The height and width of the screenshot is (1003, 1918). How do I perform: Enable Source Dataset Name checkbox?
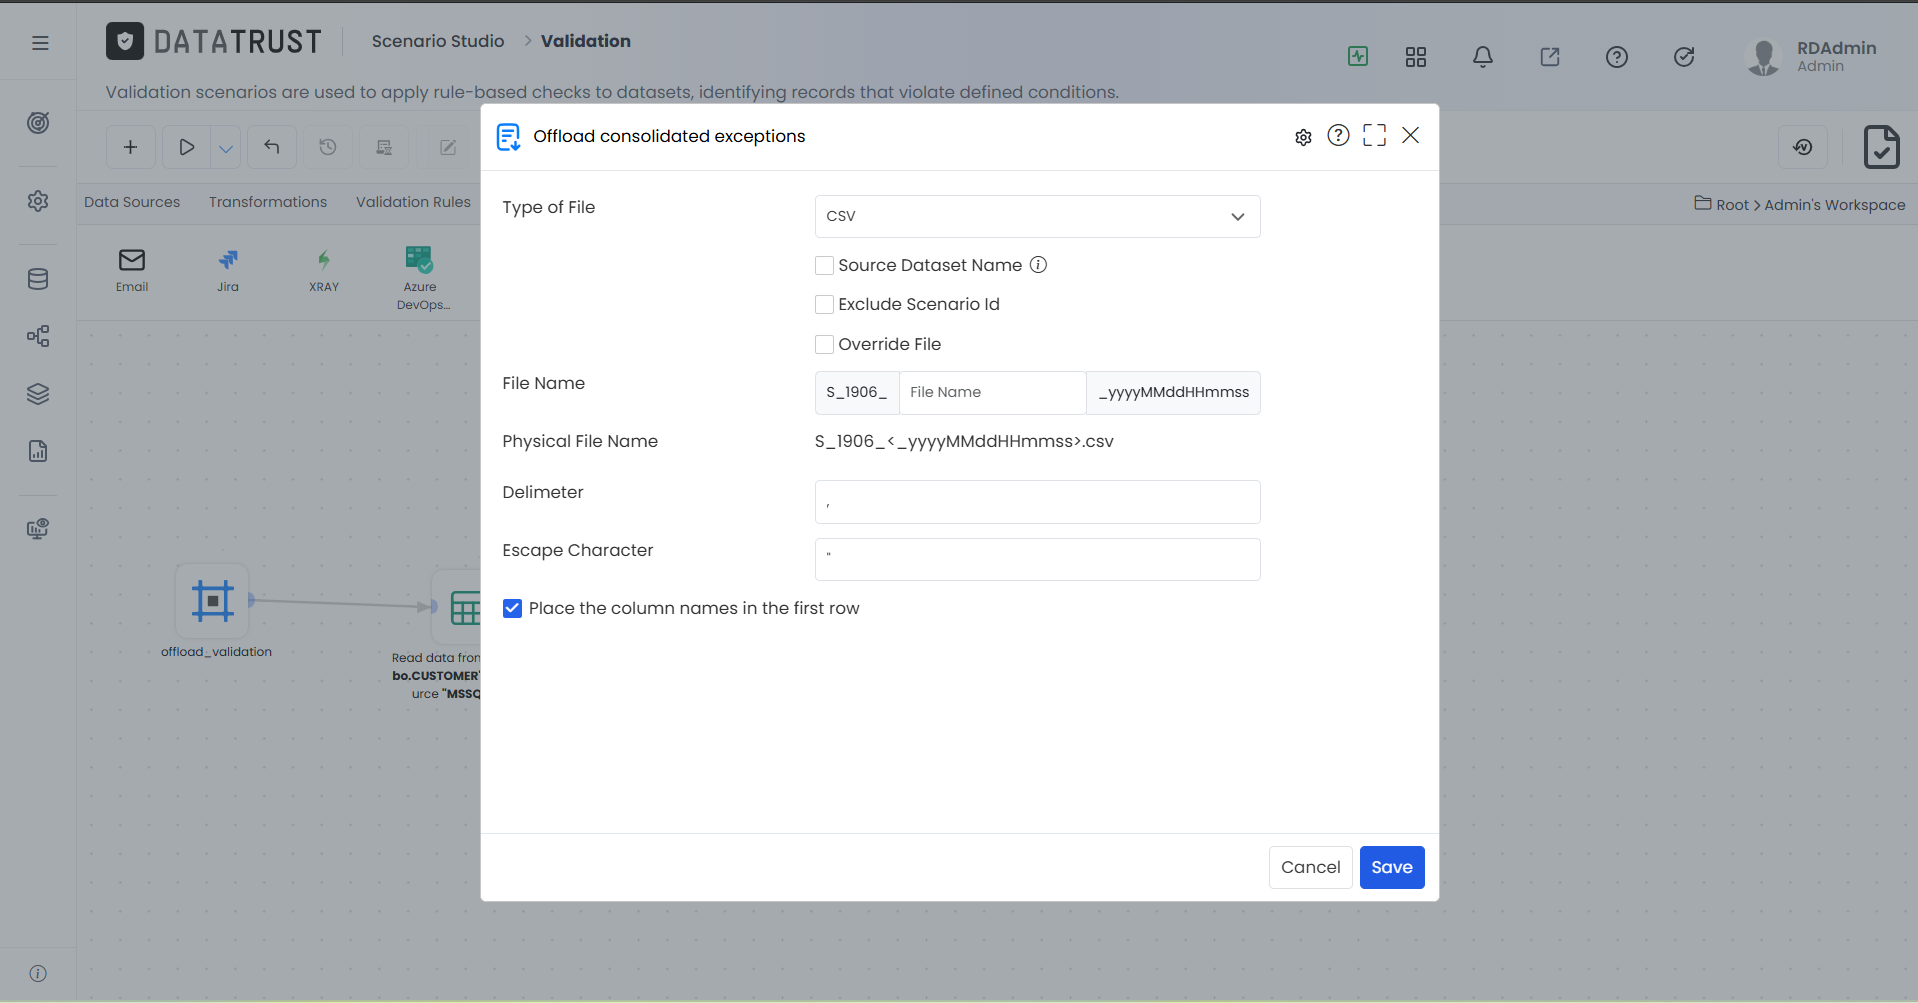[x=824, y=265]
